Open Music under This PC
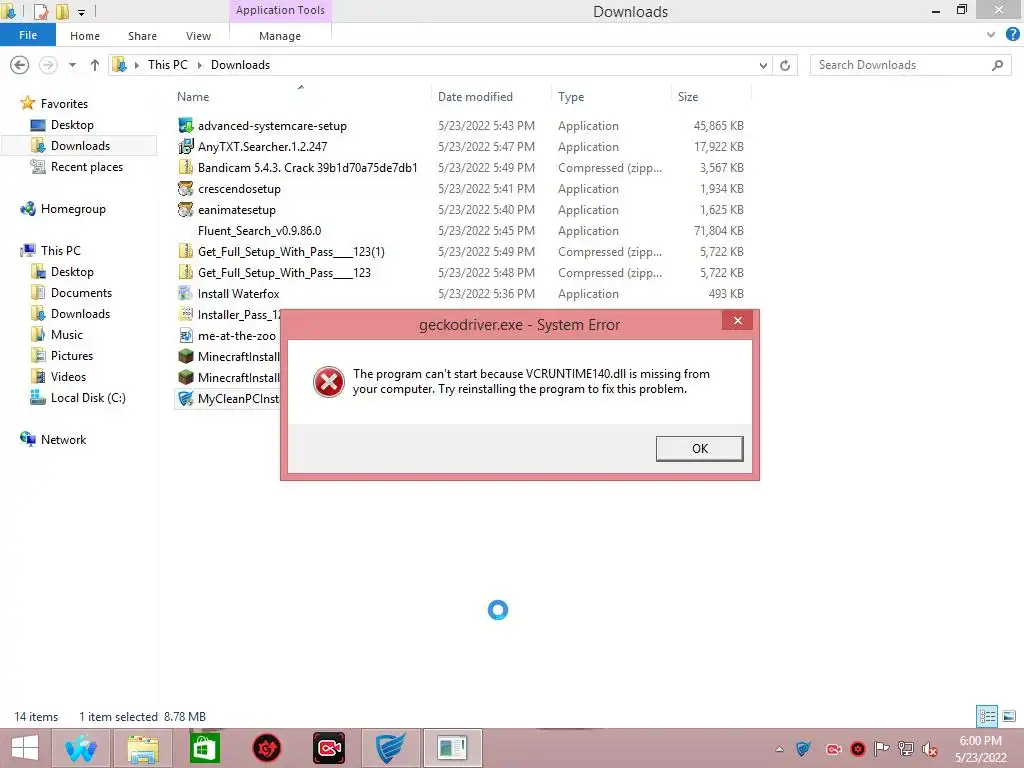The height and width of the screenshot is (768, 1024). pos(67,334)
